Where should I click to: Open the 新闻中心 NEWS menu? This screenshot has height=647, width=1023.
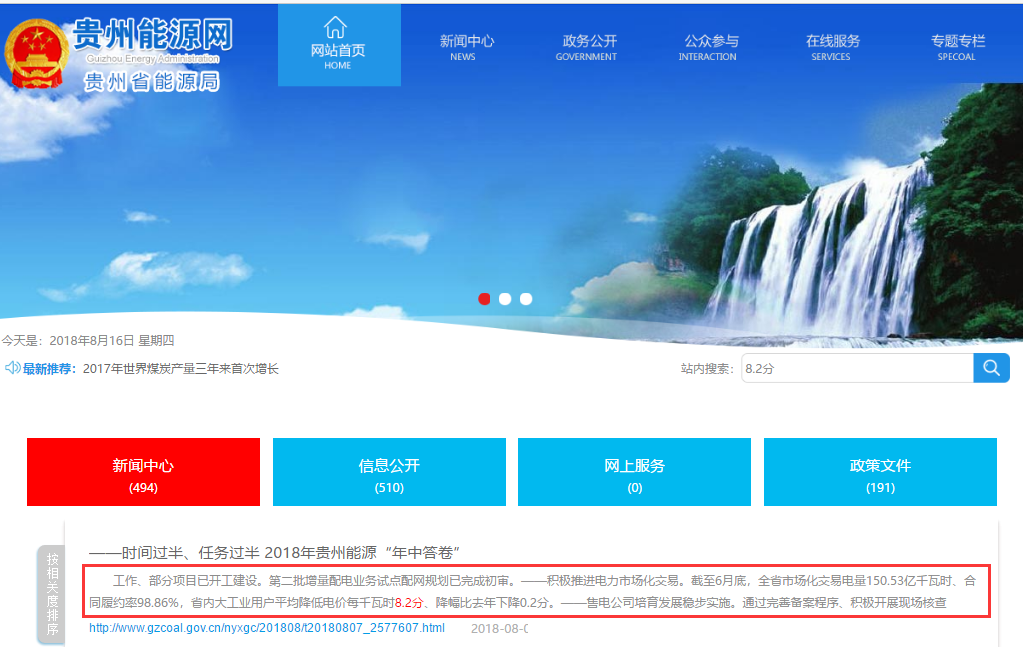tap(466, 47)
